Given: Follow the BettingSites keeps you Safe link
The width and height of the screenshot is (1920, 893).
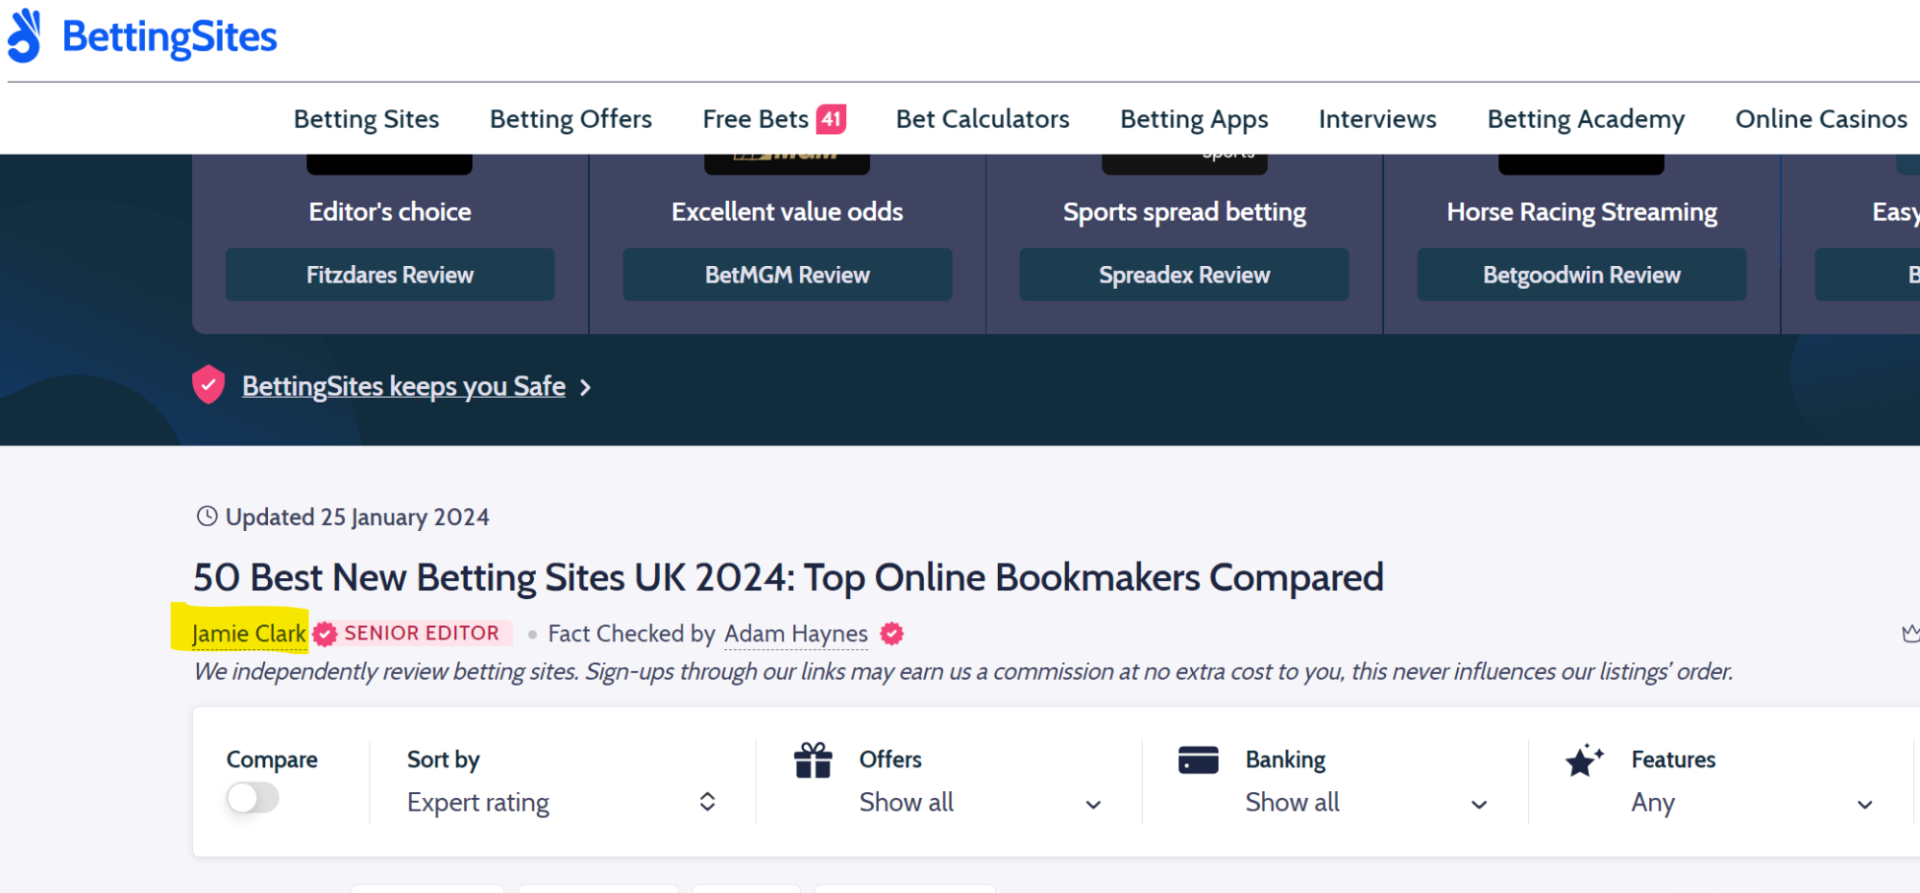Looking at the screenshot, I should pyautogui.click(x=403, y=386).
